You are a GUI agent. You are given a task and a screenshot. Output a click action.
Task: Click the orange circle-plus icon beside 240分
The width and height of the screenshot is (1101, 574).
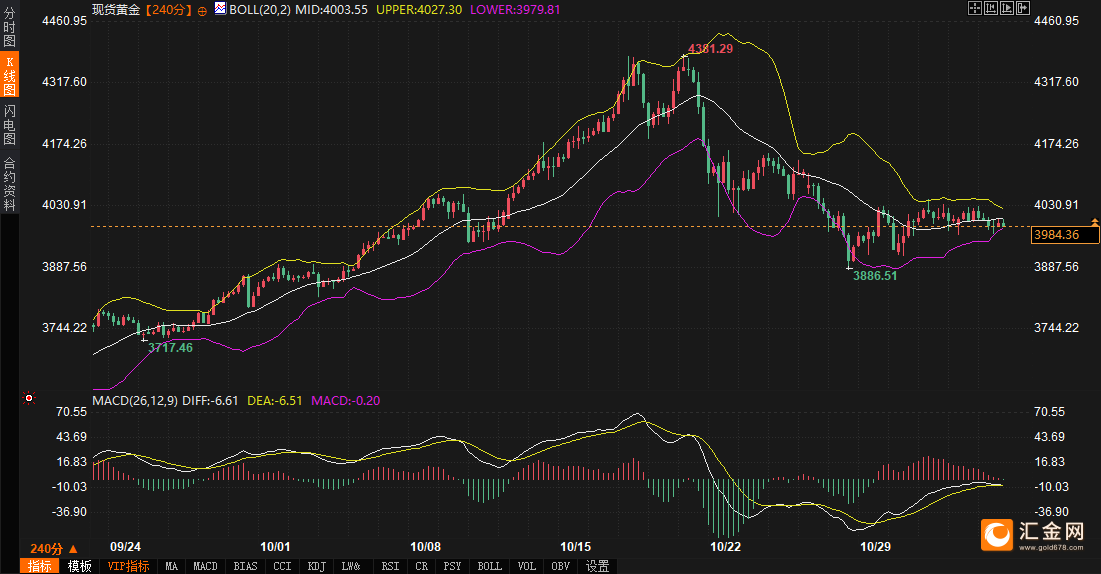click(203, 9)
